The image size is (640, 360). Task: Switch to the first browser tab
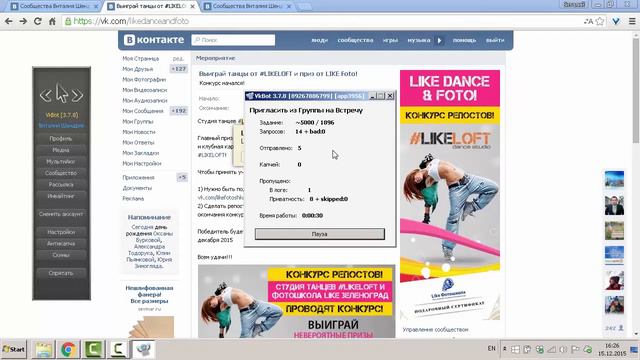click(x=54, y=6)
